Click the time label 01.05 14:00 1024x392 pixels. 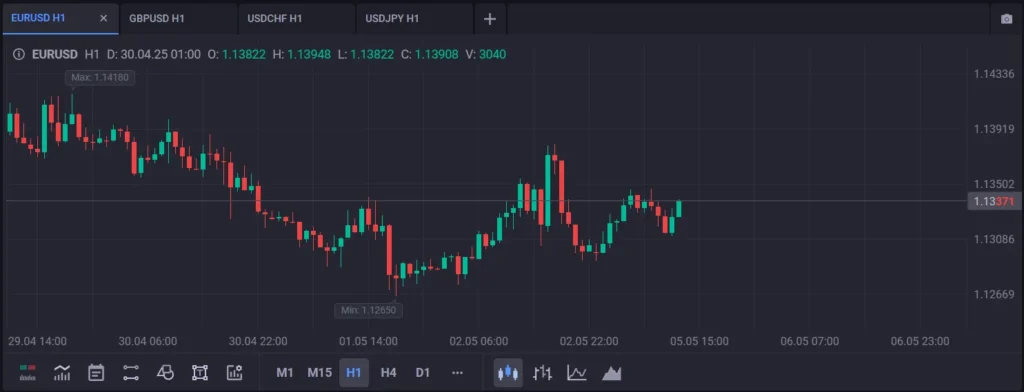point(368,341)
